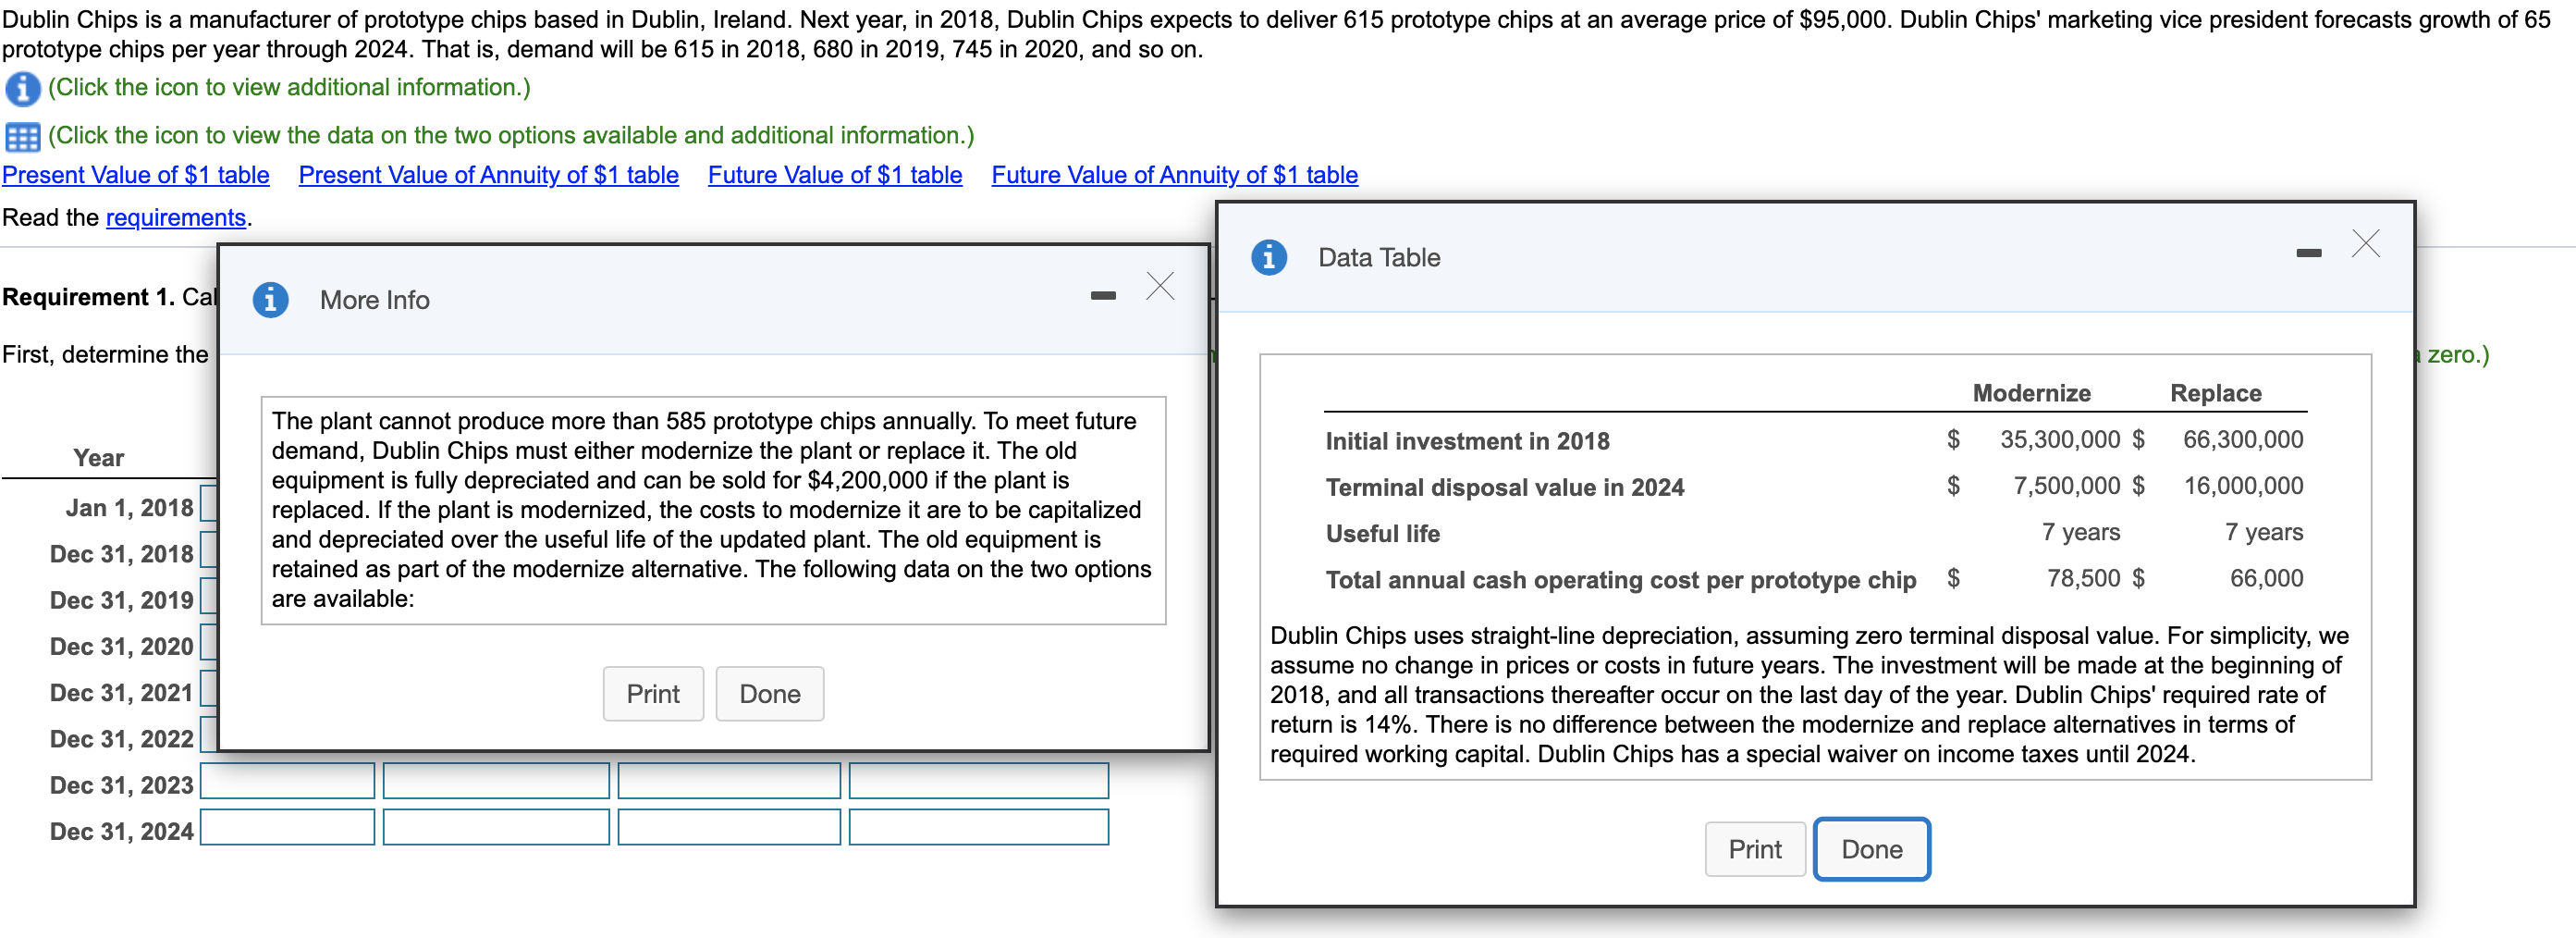Click the 'Jan 1, 2018' row label
This screenshot has height=938, width=2576.
pos(130,508)
